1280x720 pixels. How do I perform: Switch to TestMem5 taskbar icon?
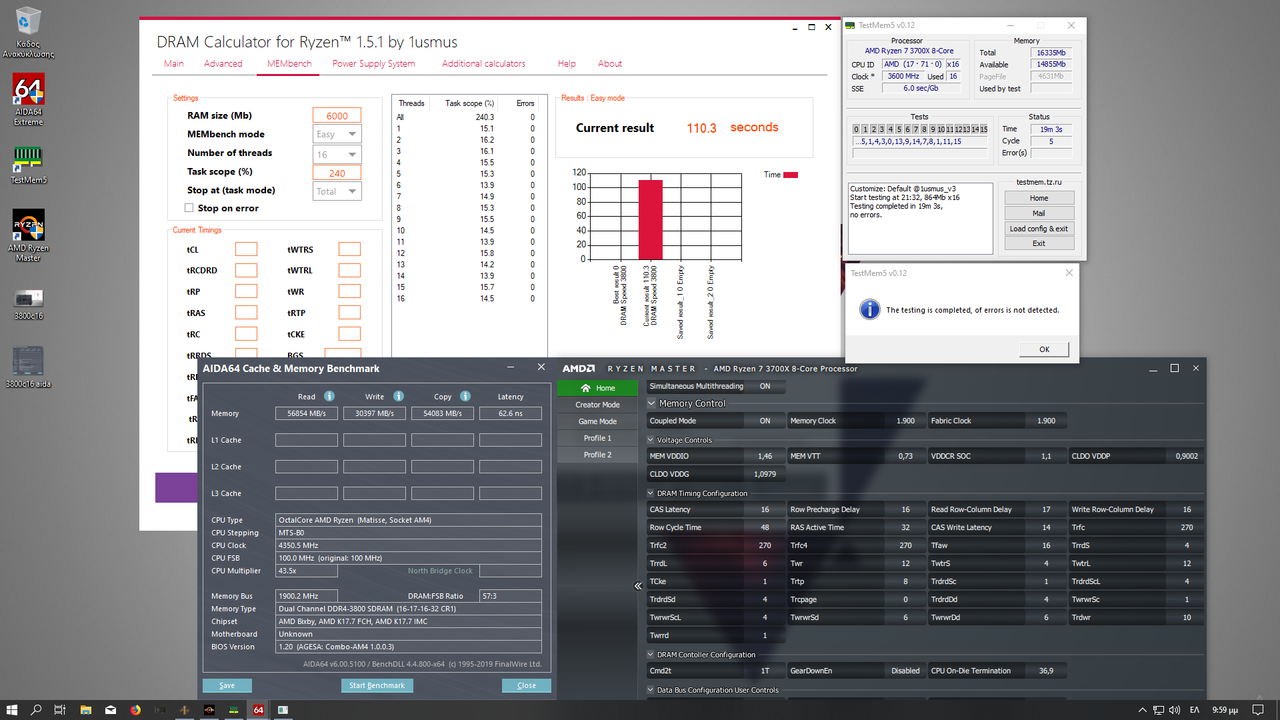[234, 710]
